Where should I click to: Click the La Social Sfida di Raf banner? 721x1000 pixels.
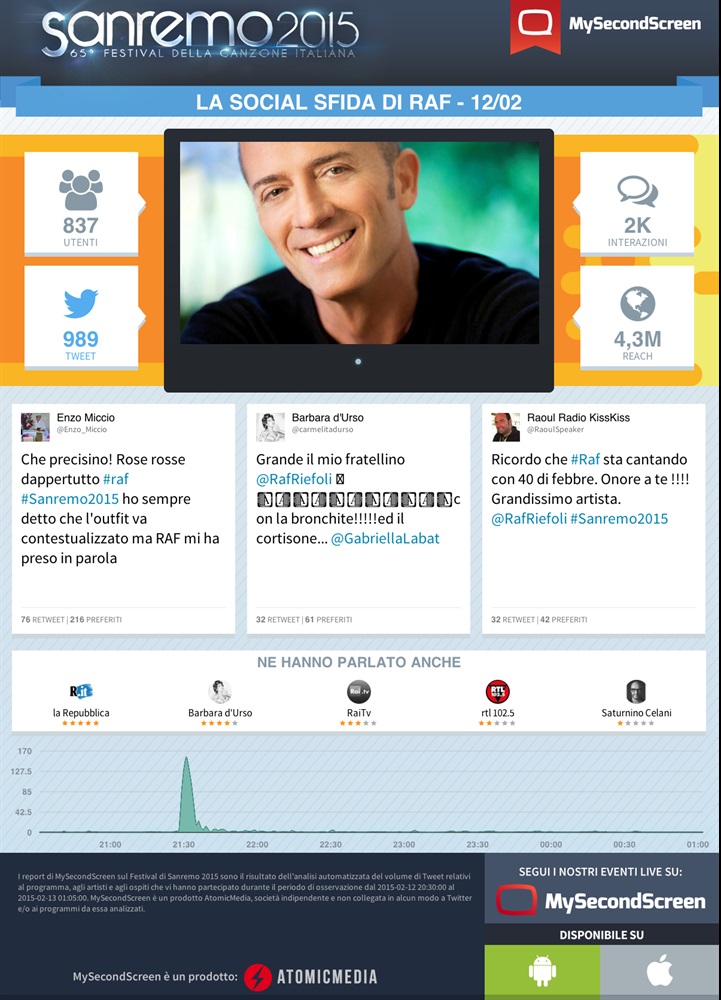pyautogui.click(x=359, y=102)
